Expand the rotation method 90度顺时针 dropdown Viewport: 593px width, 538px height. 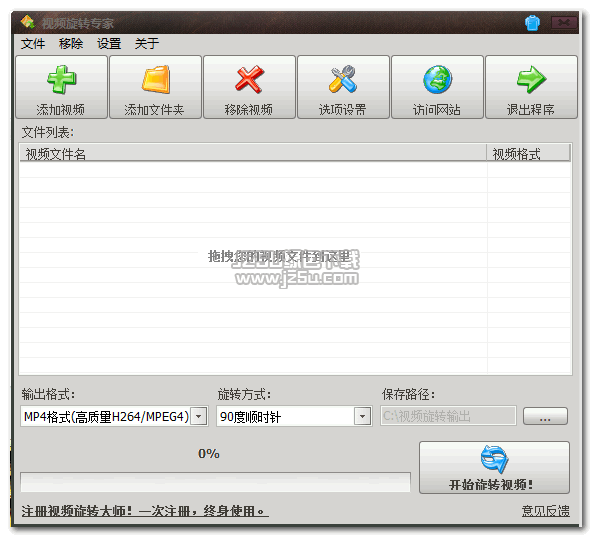coord(362,417)
